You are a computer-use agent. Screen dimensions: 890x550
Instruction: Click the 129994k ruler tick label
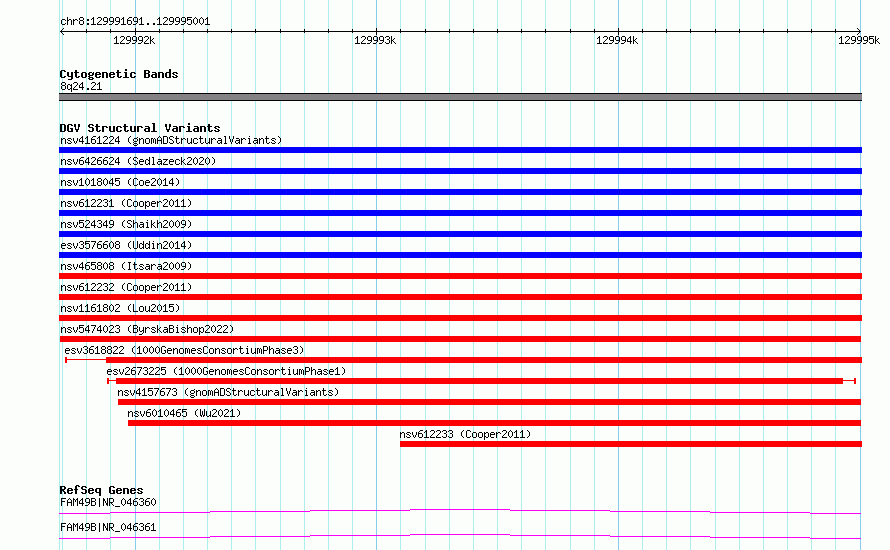point(617,40)
